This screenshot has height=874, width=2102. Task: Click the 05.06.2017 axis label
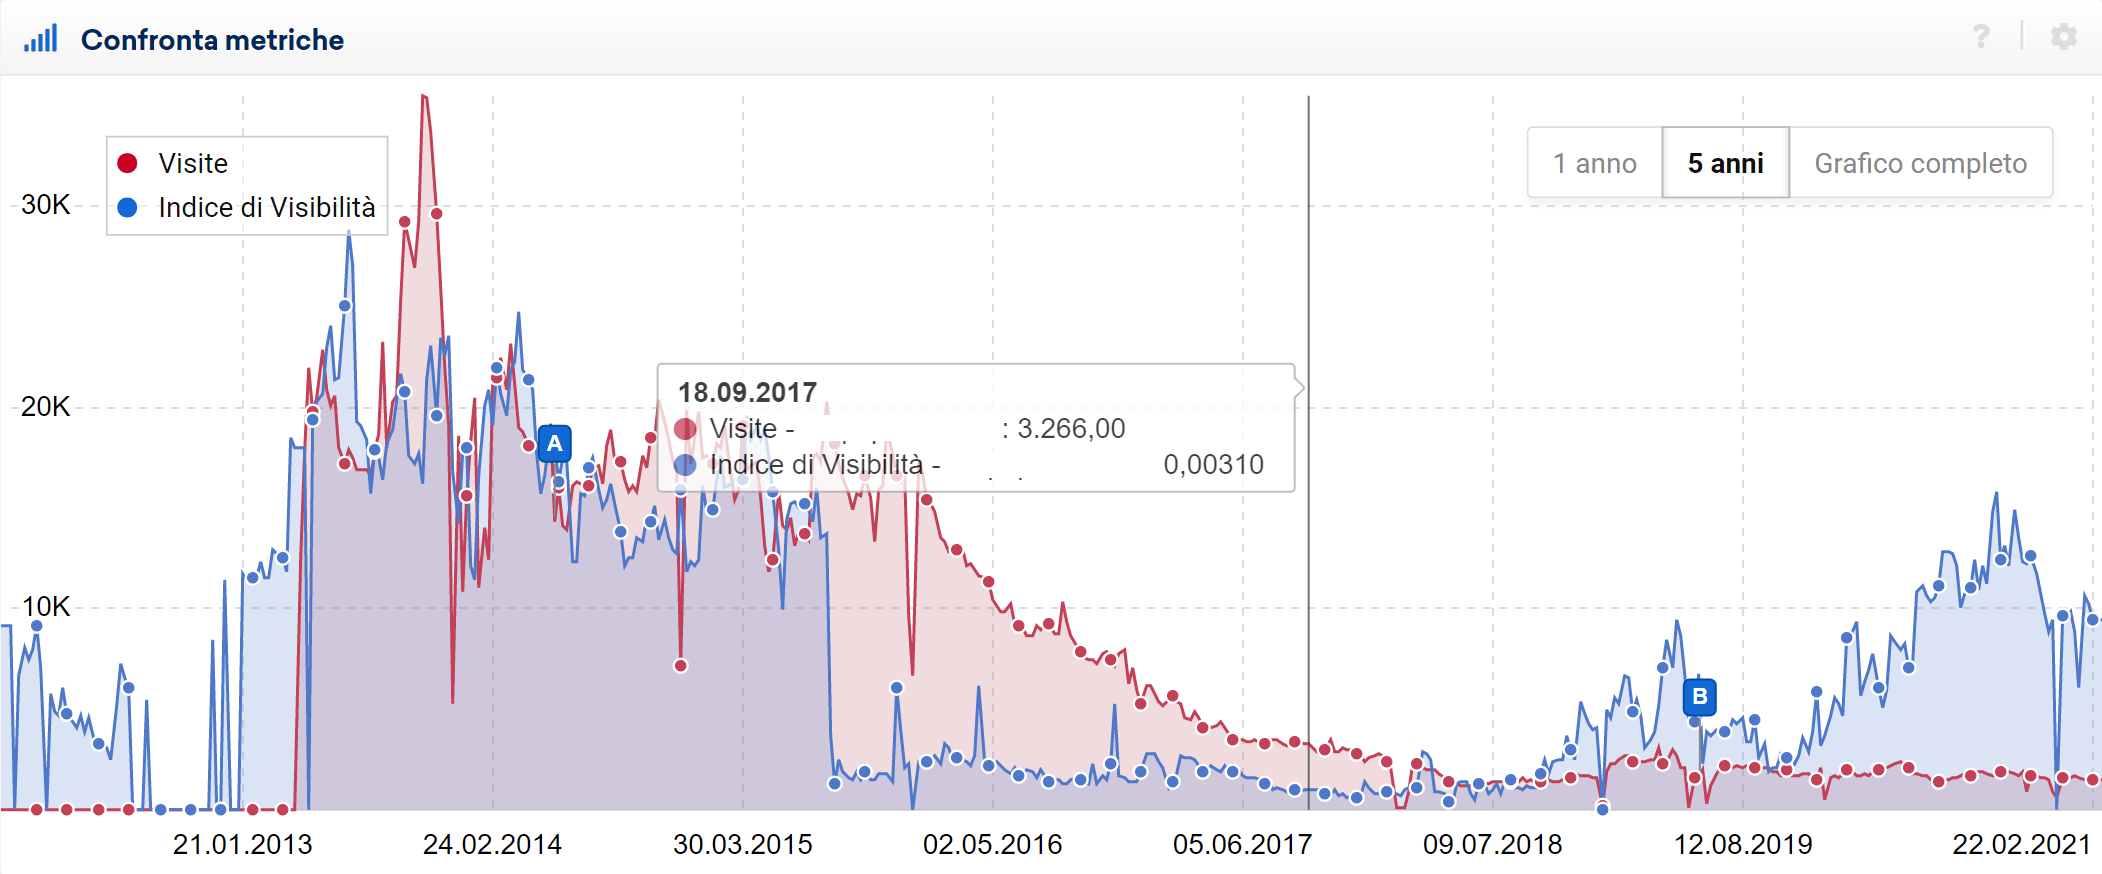(x=1242, y=845)
